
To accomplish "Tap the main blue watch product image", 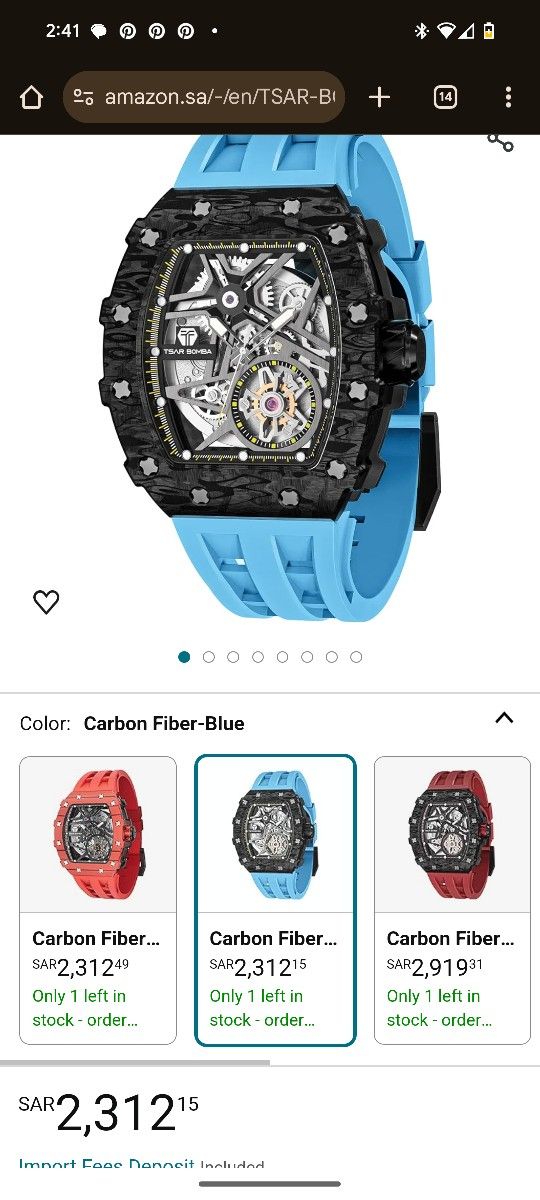I will coord(270,380).
